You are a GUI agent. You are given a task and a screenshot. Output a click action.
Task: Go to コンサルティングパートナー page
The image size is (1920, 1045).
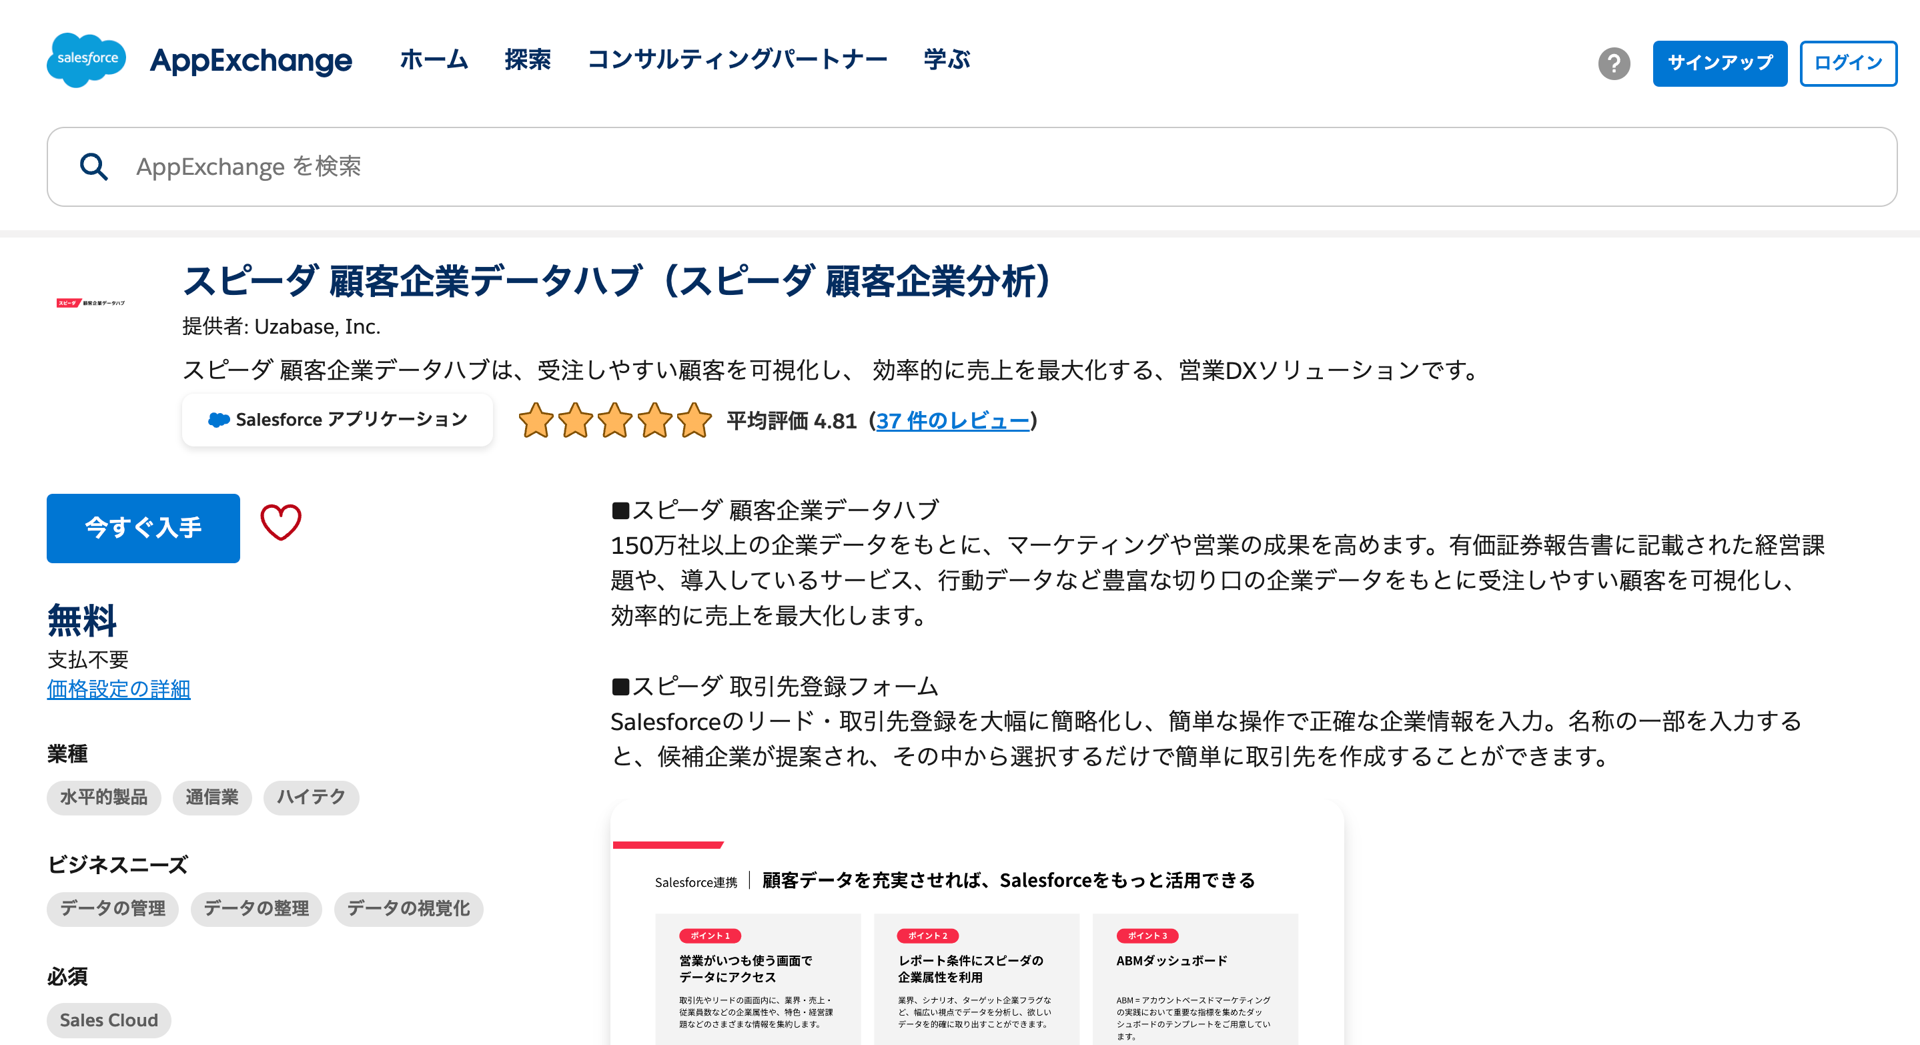click(737, 60)
